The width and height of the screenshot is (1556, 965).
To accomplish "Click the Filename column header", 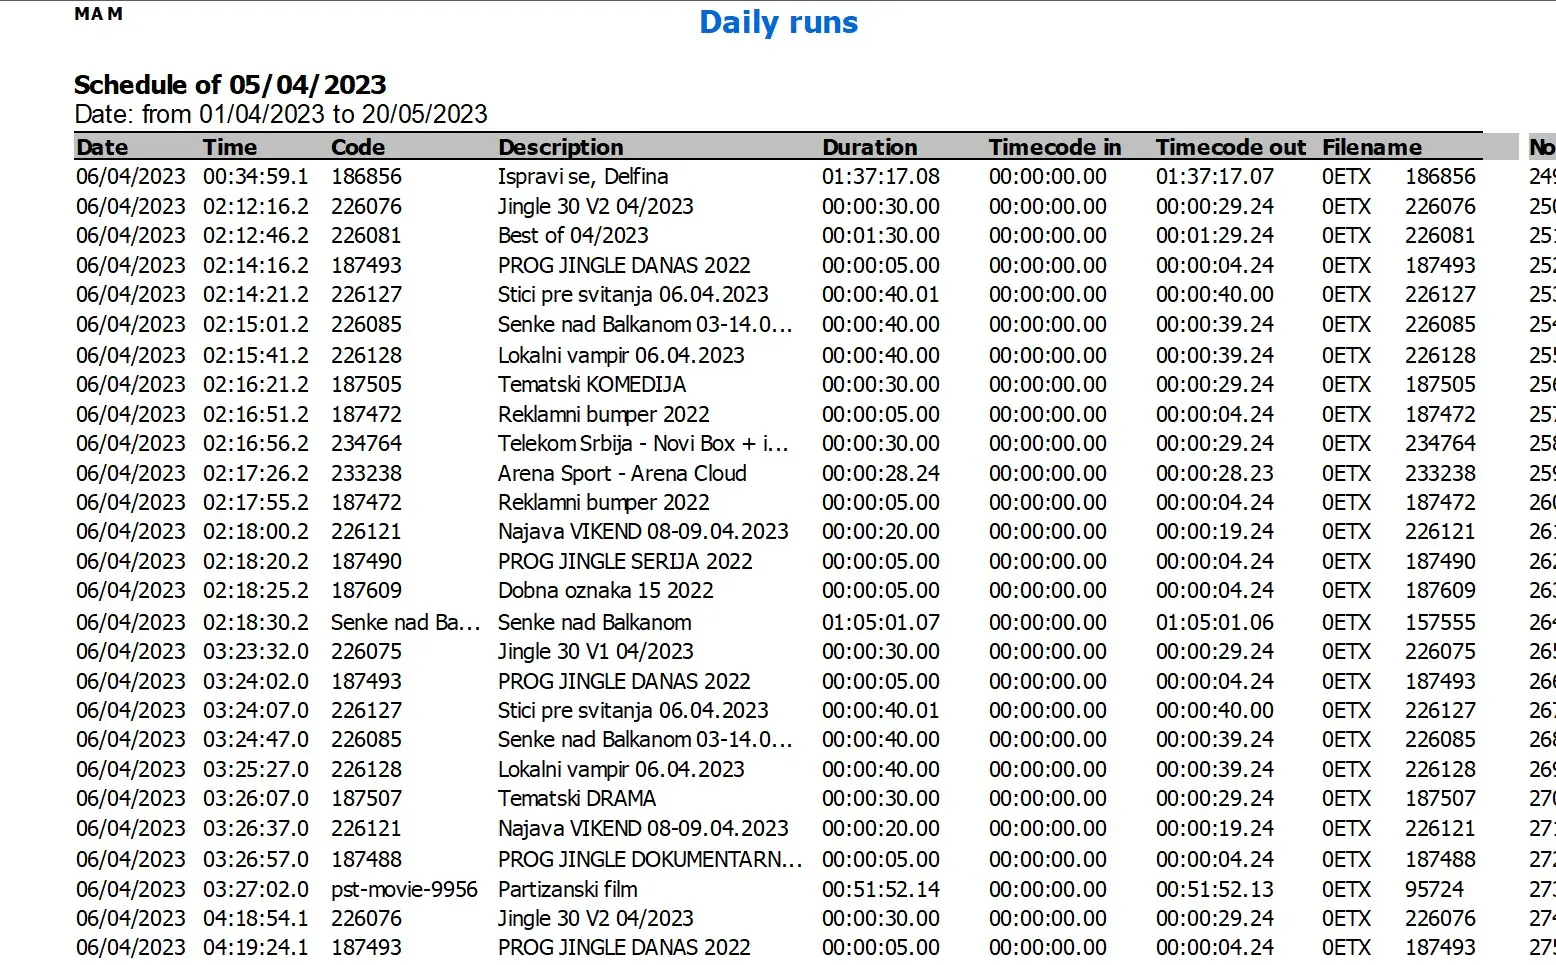I will [x=1371, y=147].
